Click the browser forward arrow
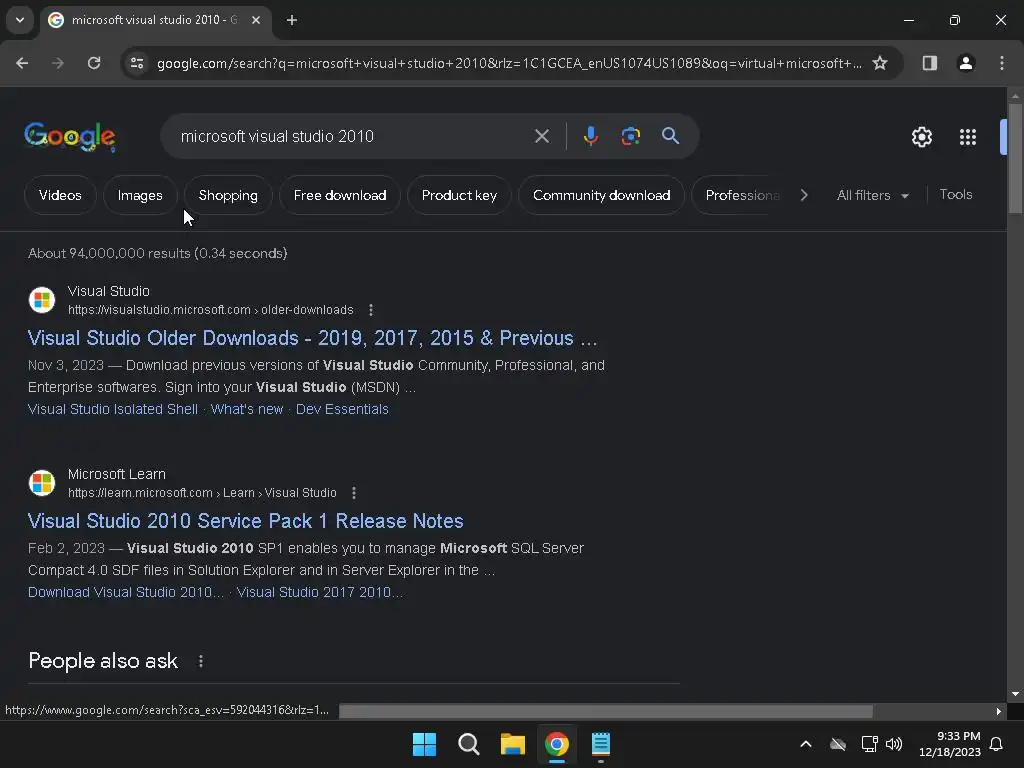 [x=58, y=63]
